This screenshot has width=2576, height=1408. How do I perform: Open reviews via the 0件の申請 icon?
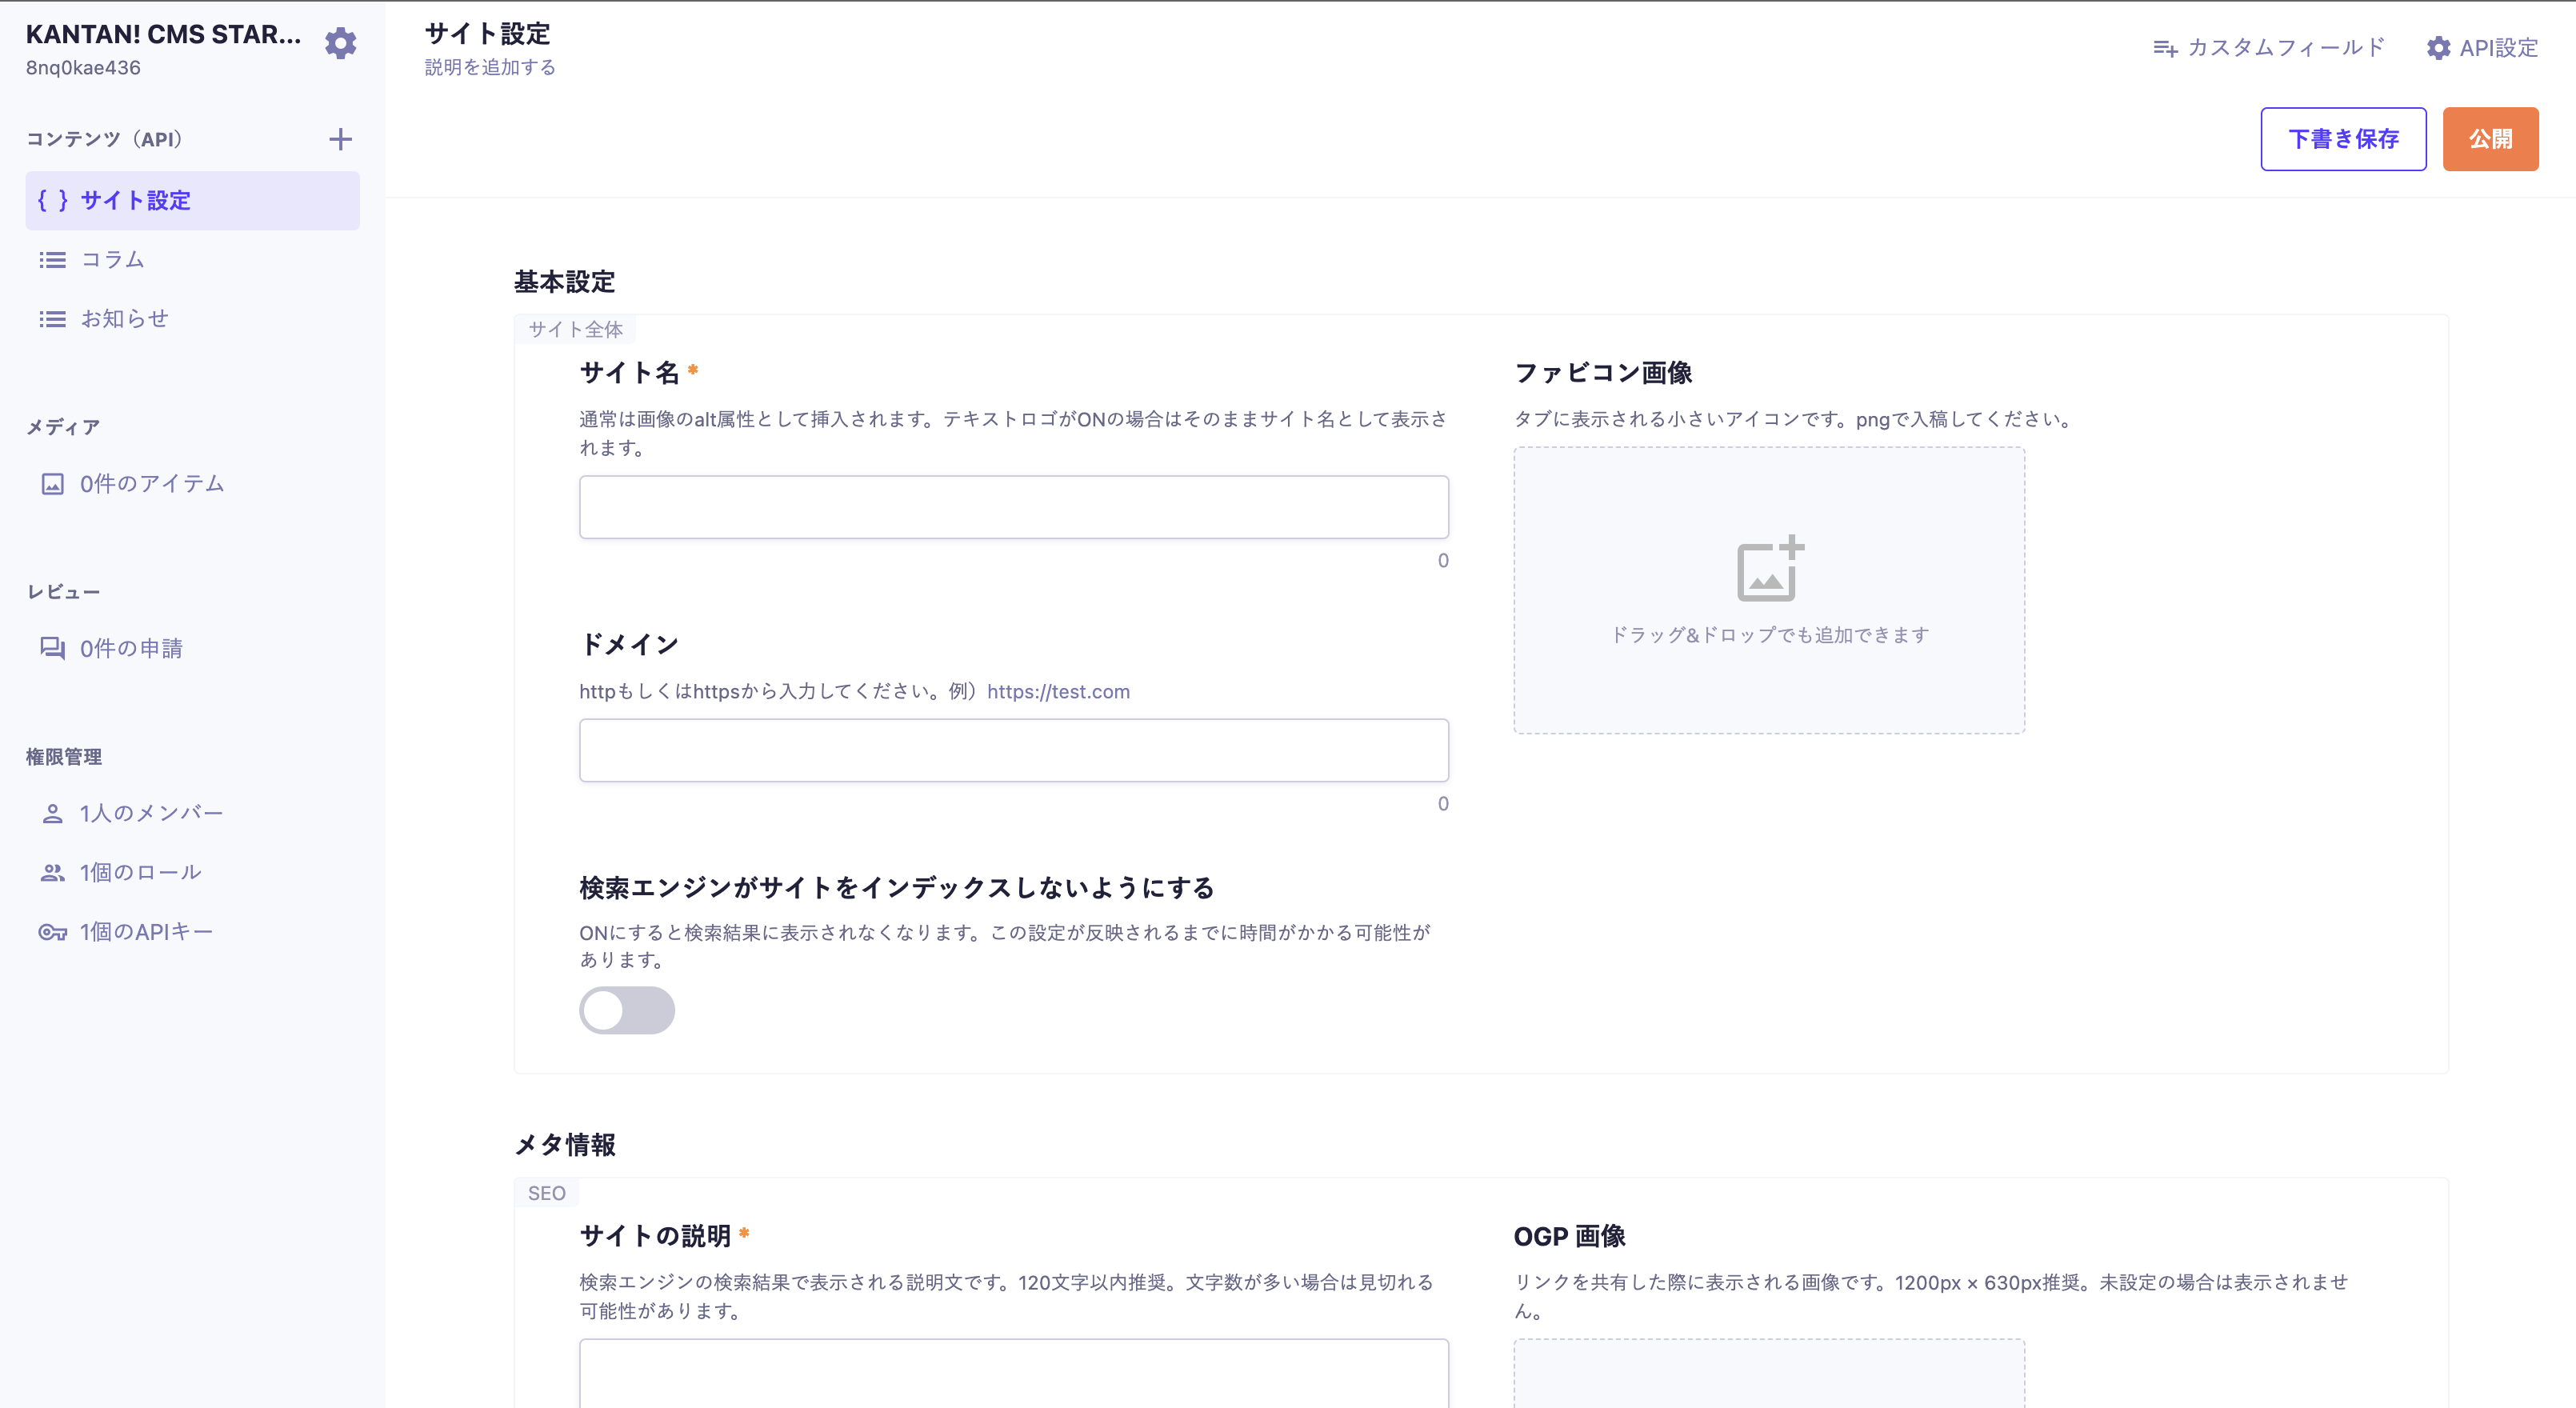pyautogui.click(x=52, y=648)
